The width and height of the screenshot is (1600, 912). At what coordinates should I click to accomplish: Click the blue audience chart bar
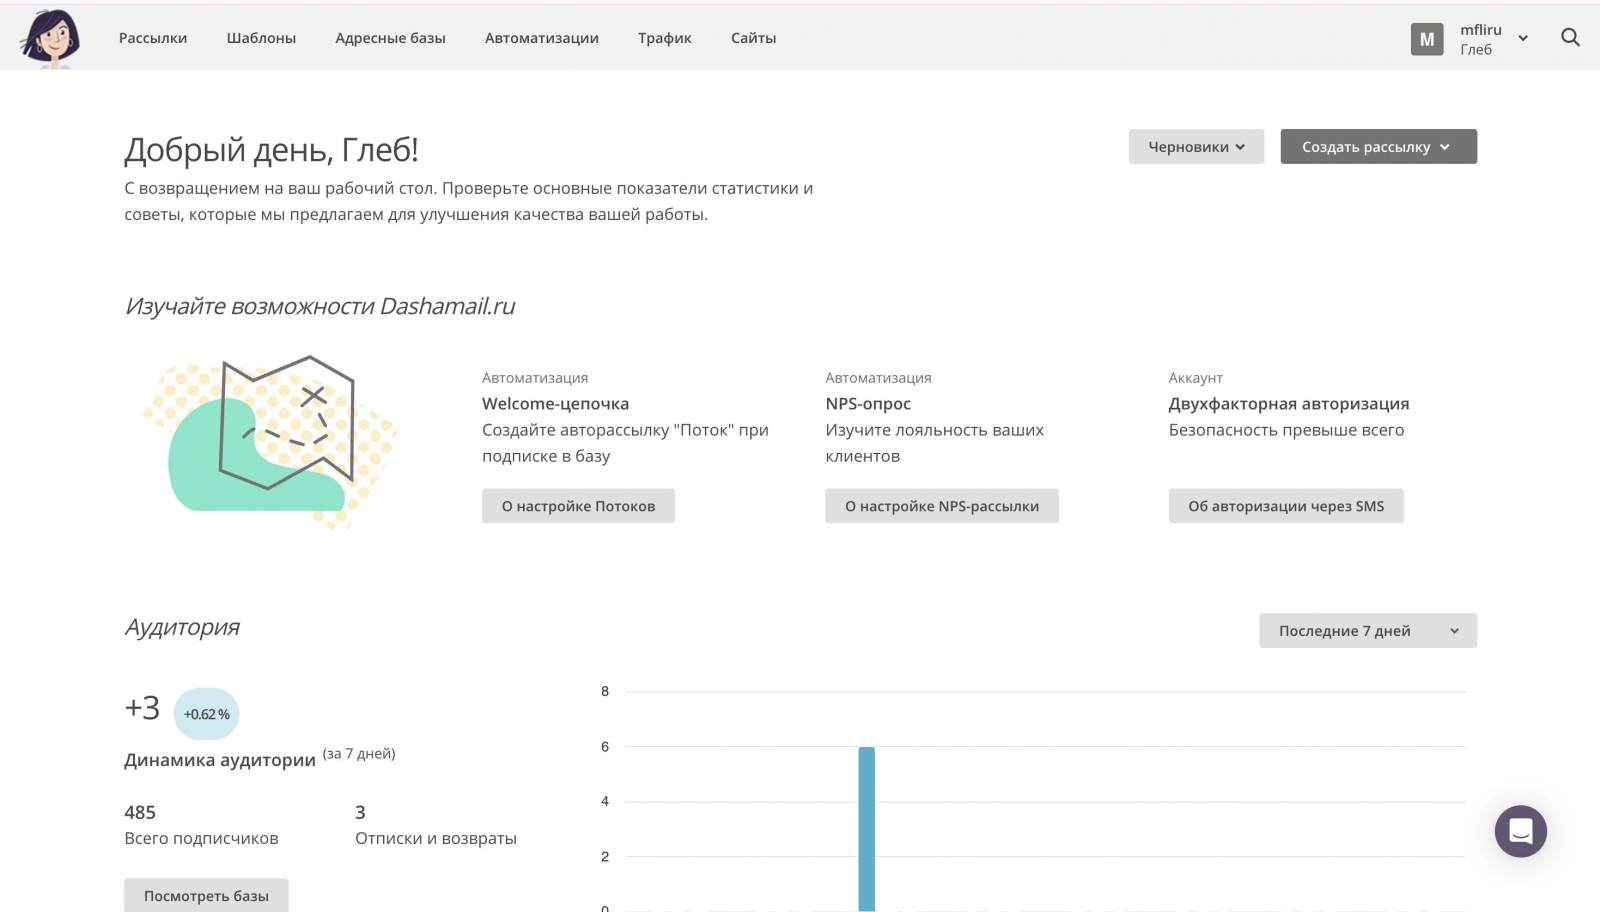[866, 828]
